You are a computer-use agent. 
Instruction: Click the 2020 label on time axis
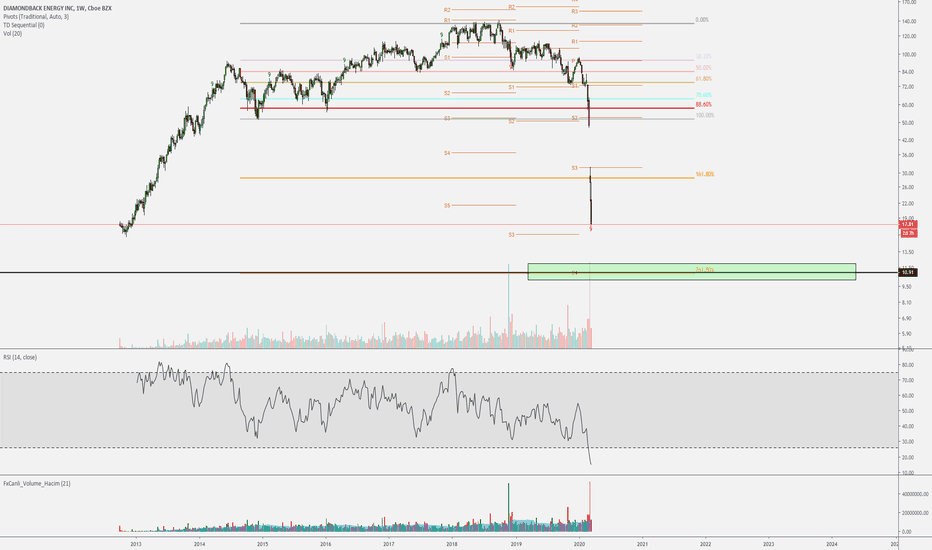point(579,543)
